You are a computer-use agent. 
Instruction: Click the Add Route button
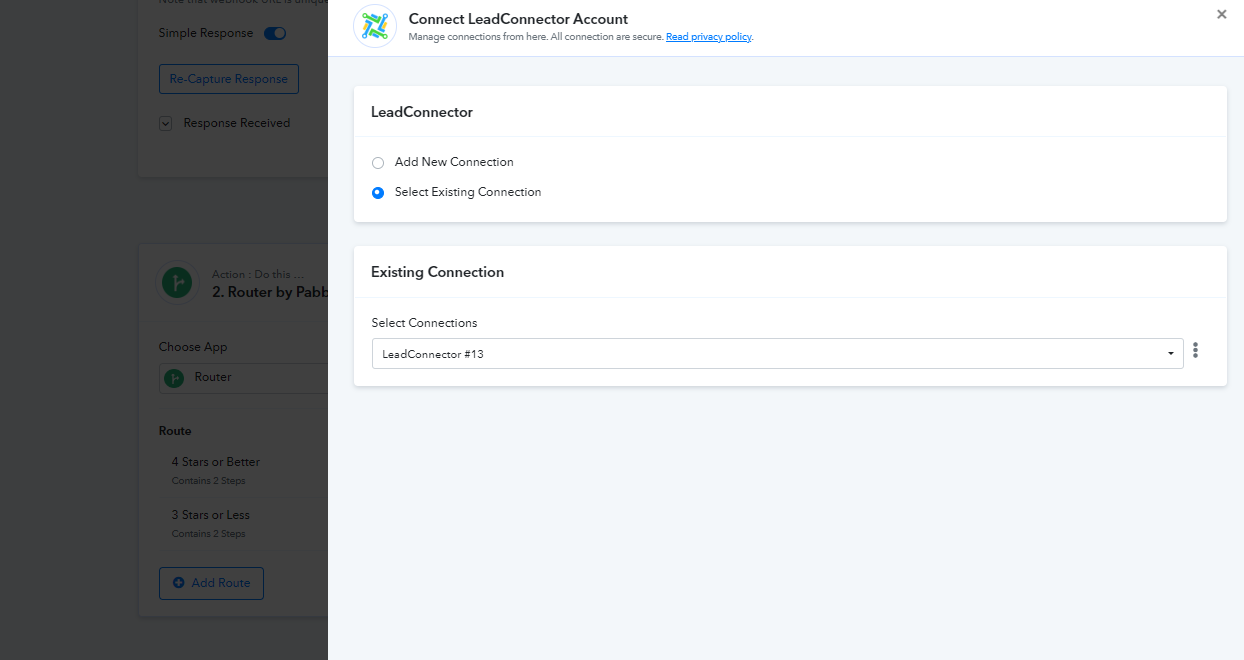coord(211,583)
